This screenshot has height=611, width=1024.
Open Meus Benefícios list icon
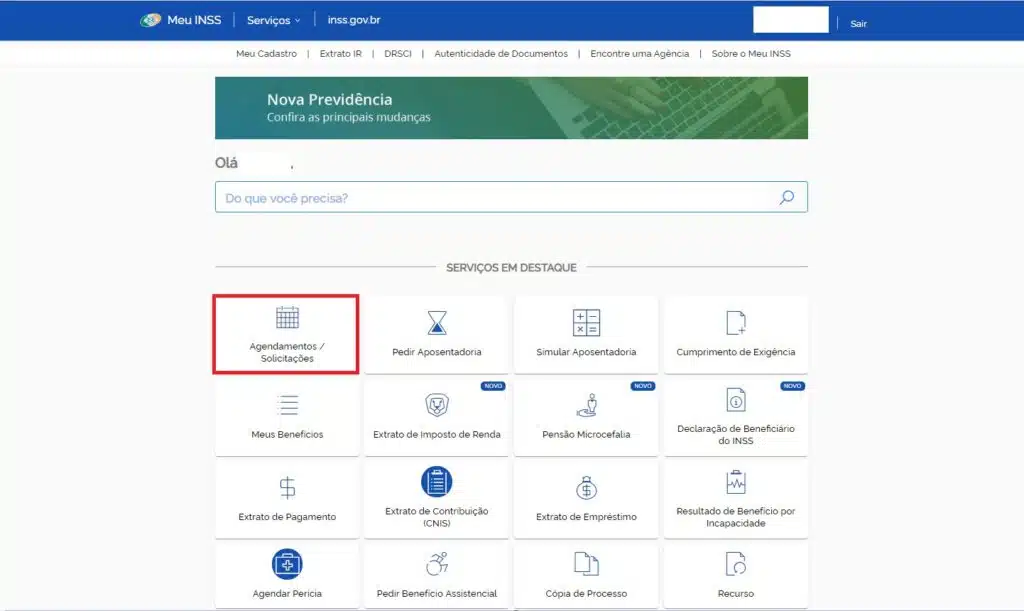(x=287, y=405)
